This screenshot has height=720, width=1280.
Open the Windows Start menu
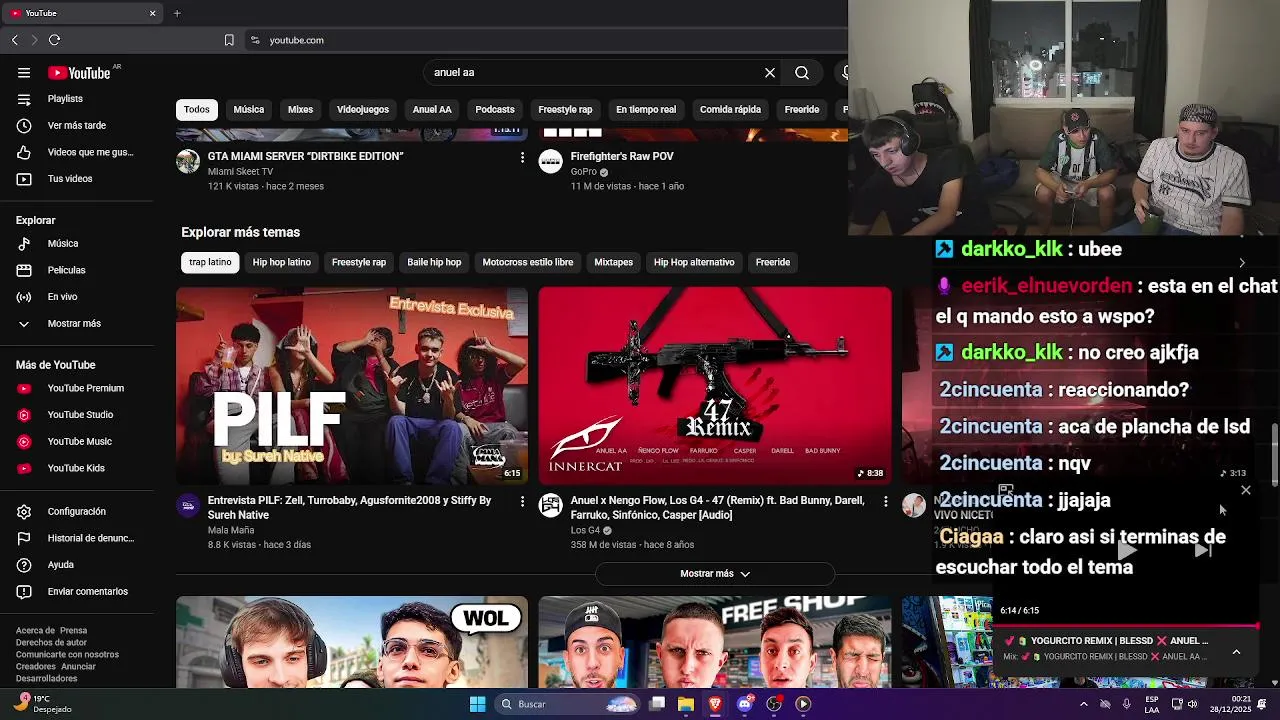[x=478, y=704]
